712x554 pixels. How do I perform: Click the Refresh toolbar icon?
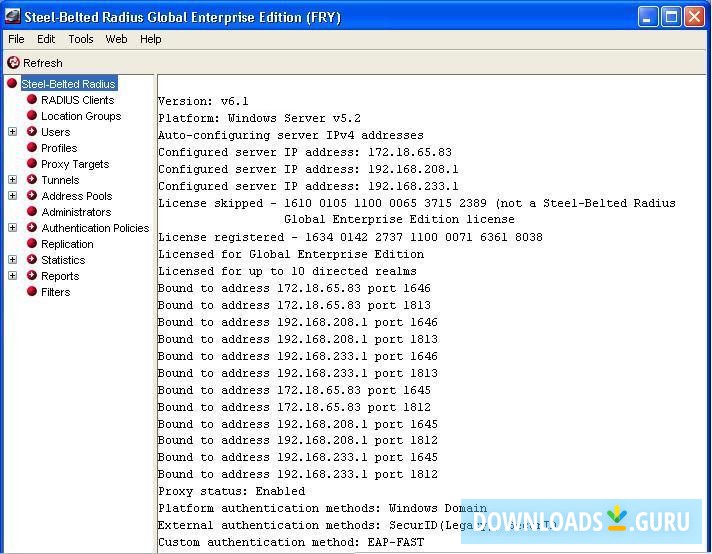[13, 63]
